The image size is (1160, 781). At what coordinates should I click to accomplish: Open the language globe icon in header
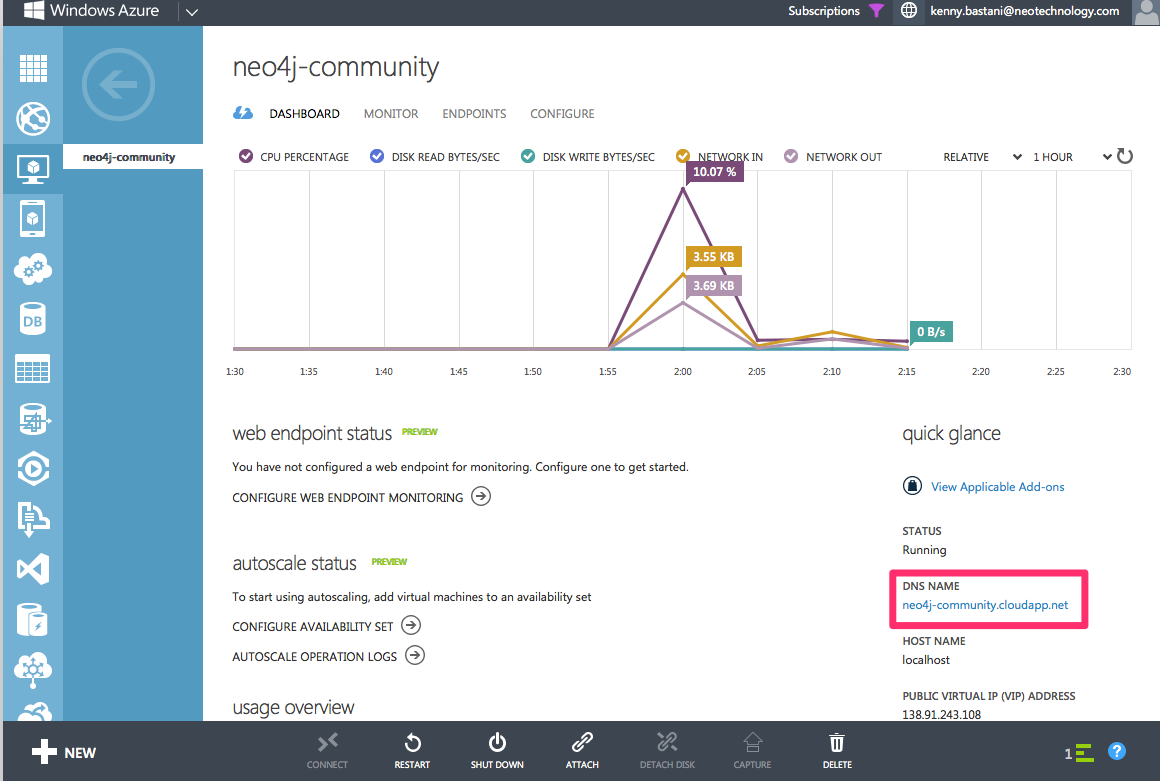909,10
